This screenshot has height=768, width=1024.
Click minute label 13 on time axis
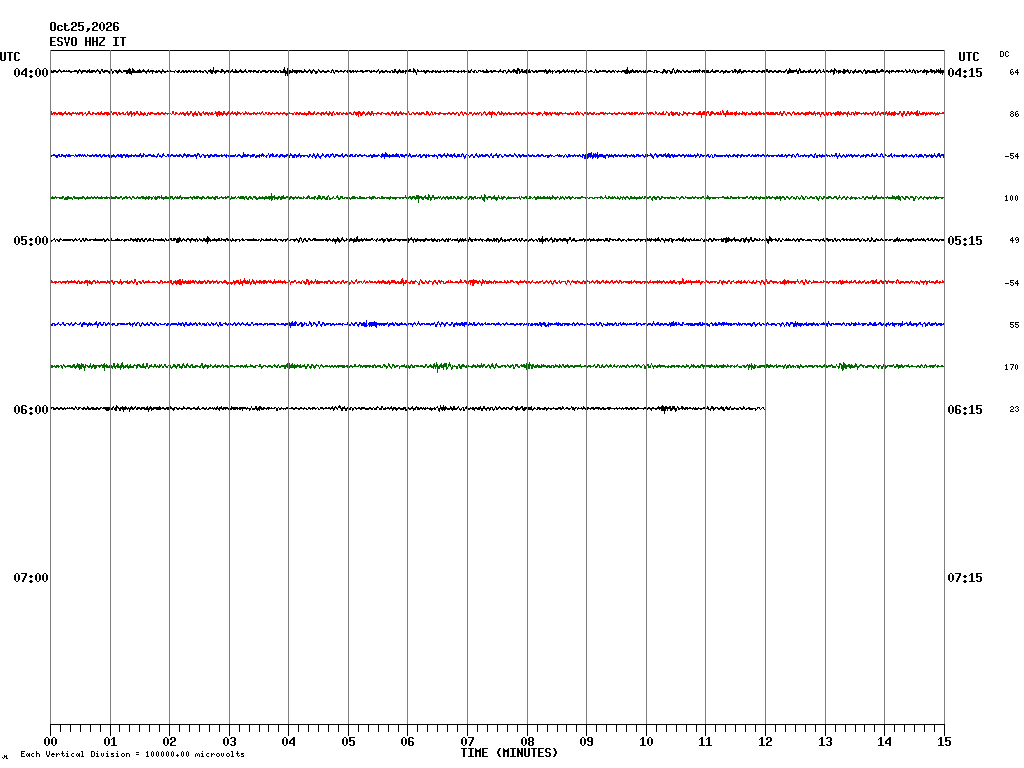point(825,742)
